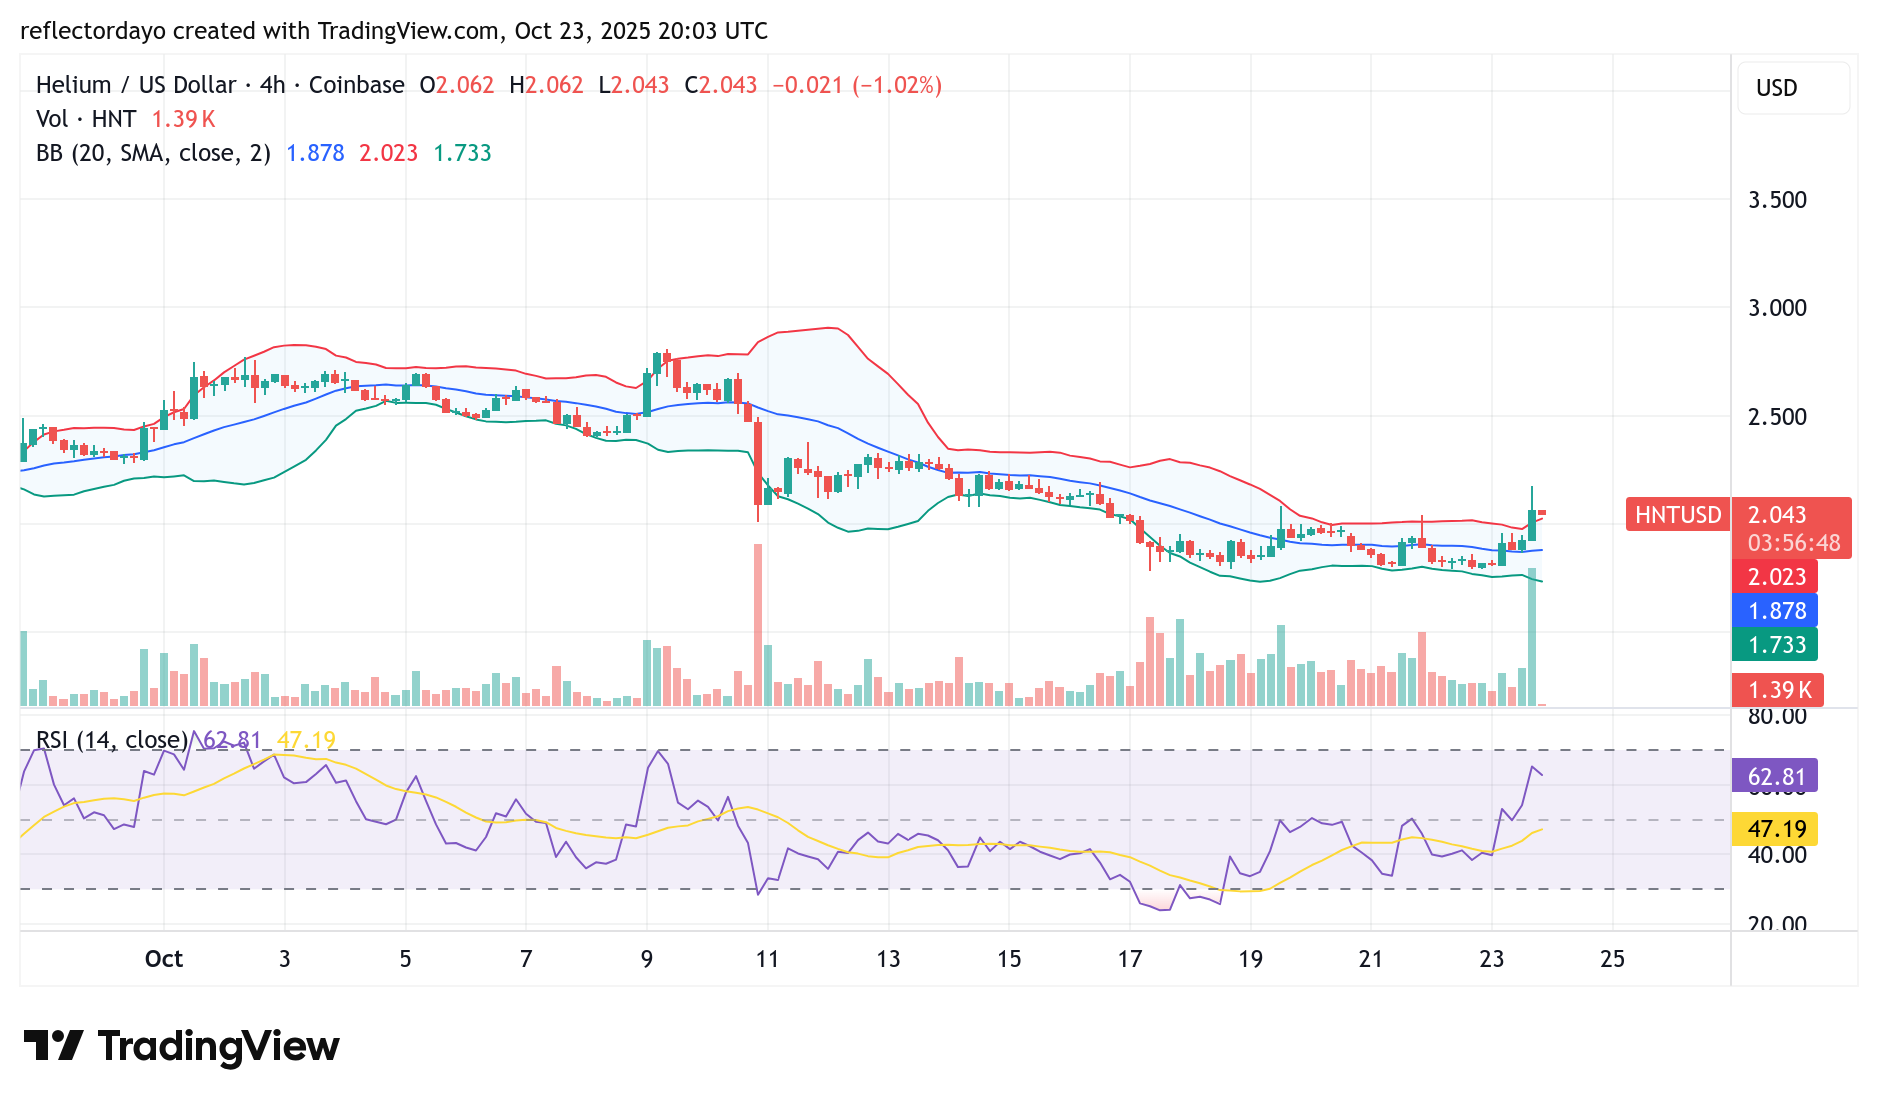1878x1106 pixels.
Task: Click the 1.39 K volume axis tag
Action: click(1779, 690)
